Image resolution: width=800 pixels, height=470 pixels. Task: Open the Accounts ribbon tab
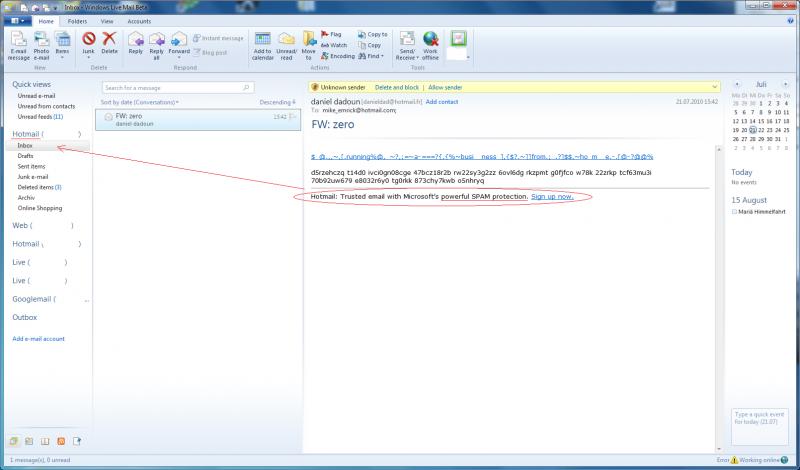tap(139, 20)
